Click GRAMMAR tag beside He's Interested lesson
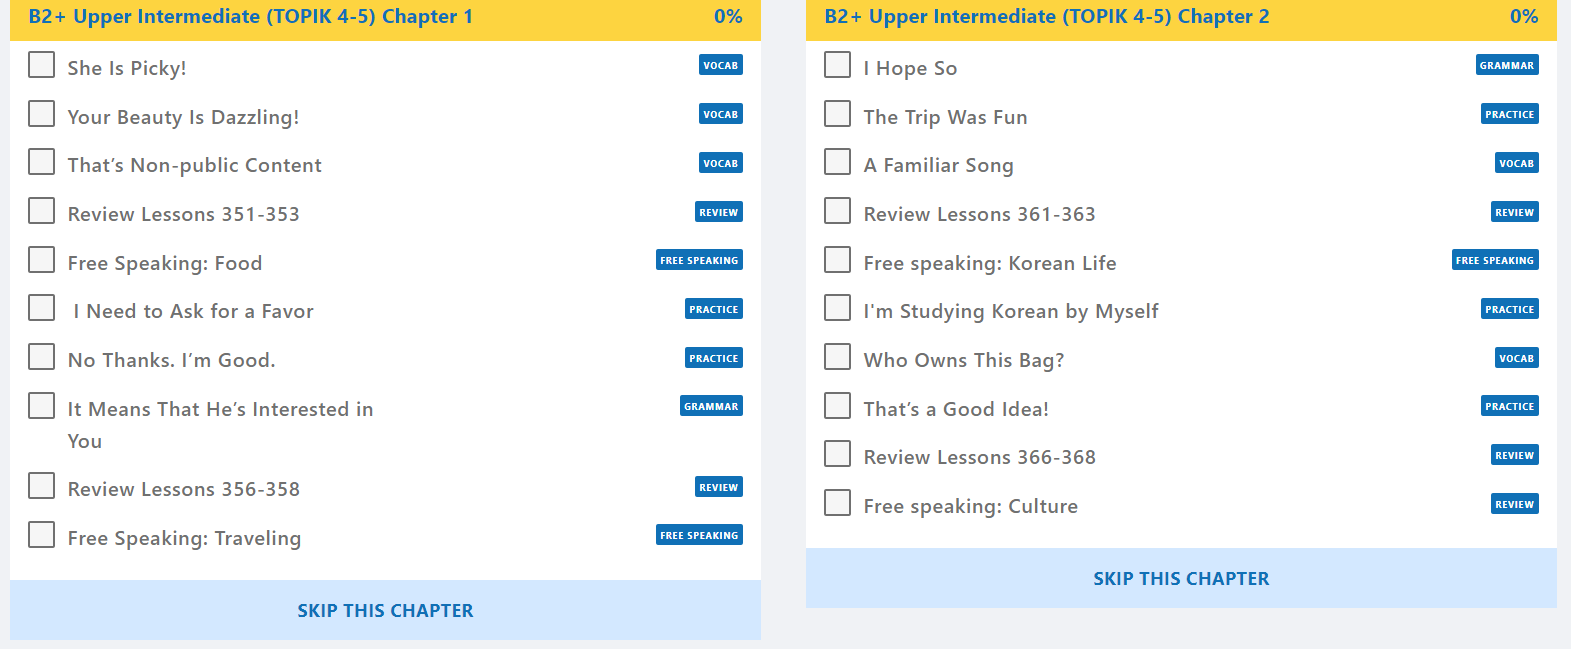1571x649 pixels. click(712, 406)
